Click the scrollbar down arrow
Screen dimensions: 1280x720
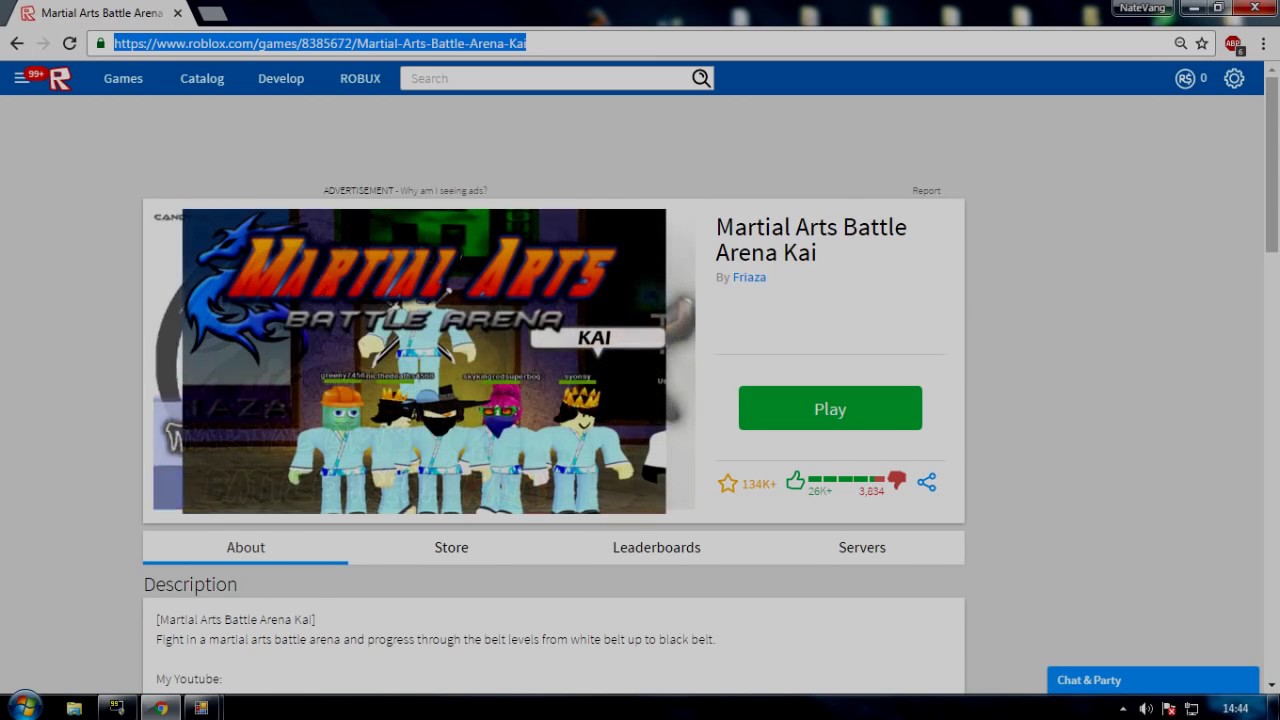pos(1272,685)
